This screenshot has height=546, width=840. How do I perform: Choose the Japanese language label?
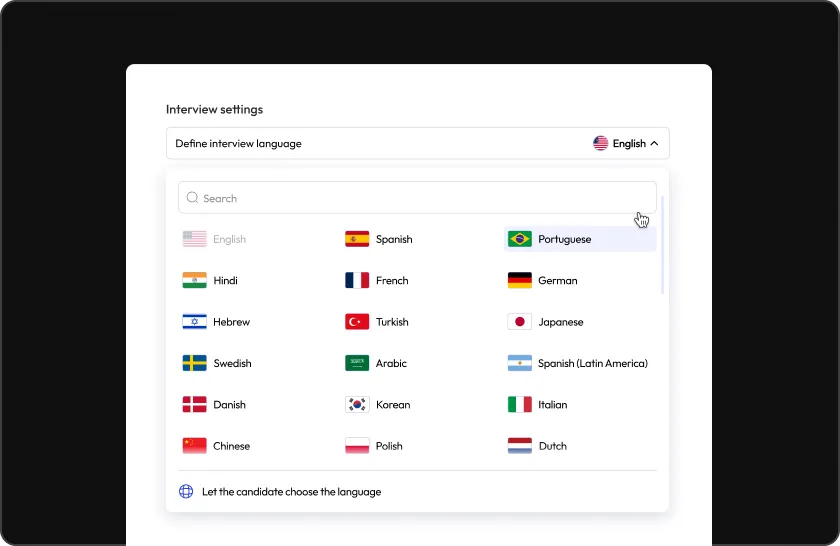point(560,321)
